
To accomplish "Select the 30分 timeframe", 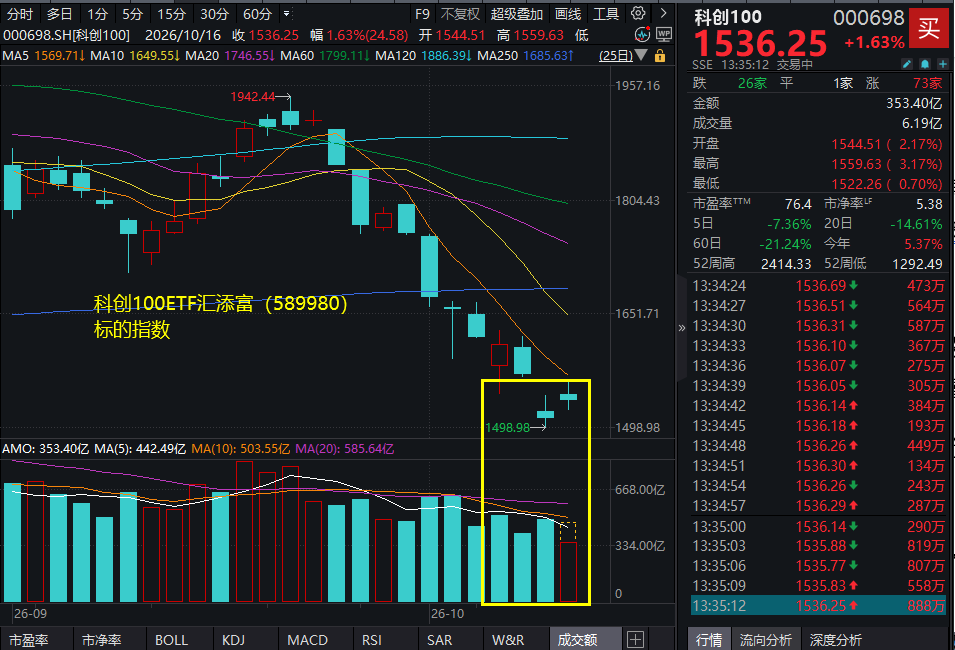I will [214, 14].
